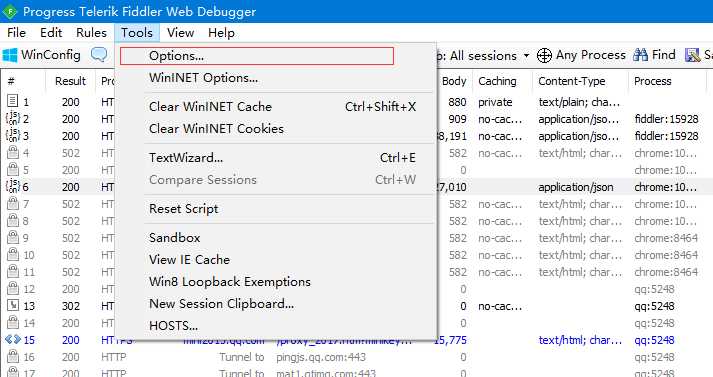
Task: Open the View menu
Action: pyautogui.click(x=181, y=33)
